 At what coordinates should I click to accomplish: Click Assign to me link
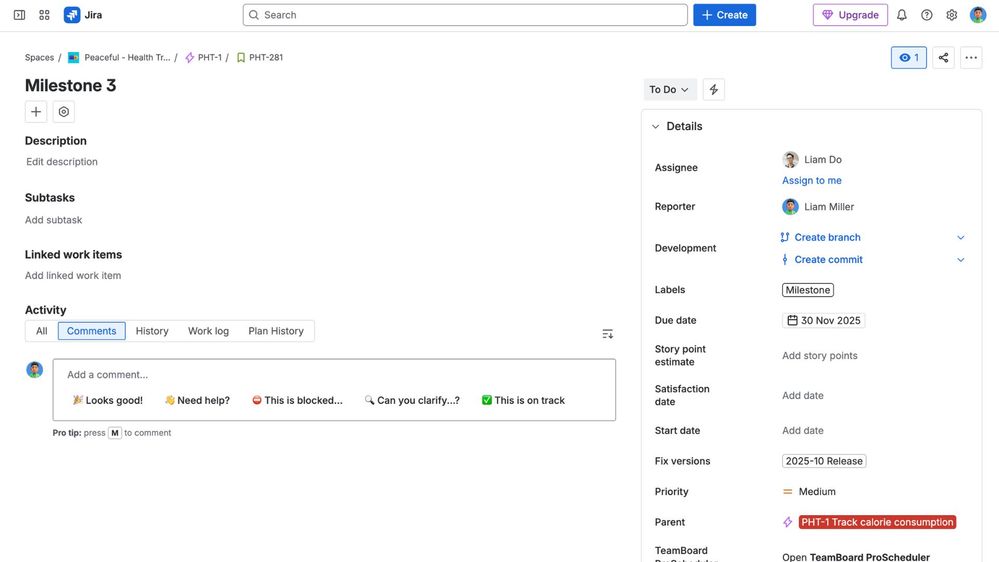[x=812, y=180]
